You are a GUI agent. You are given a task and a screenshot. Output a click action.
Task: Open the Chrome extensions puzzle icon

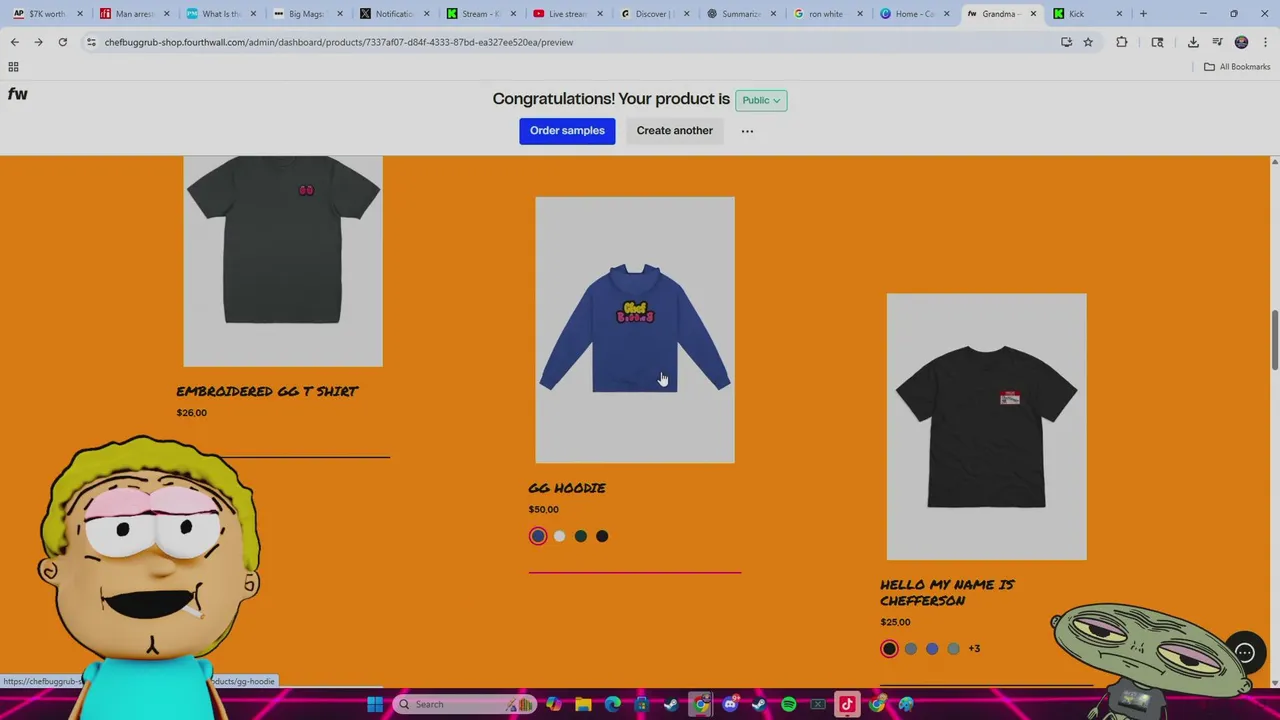(1121, 42)
